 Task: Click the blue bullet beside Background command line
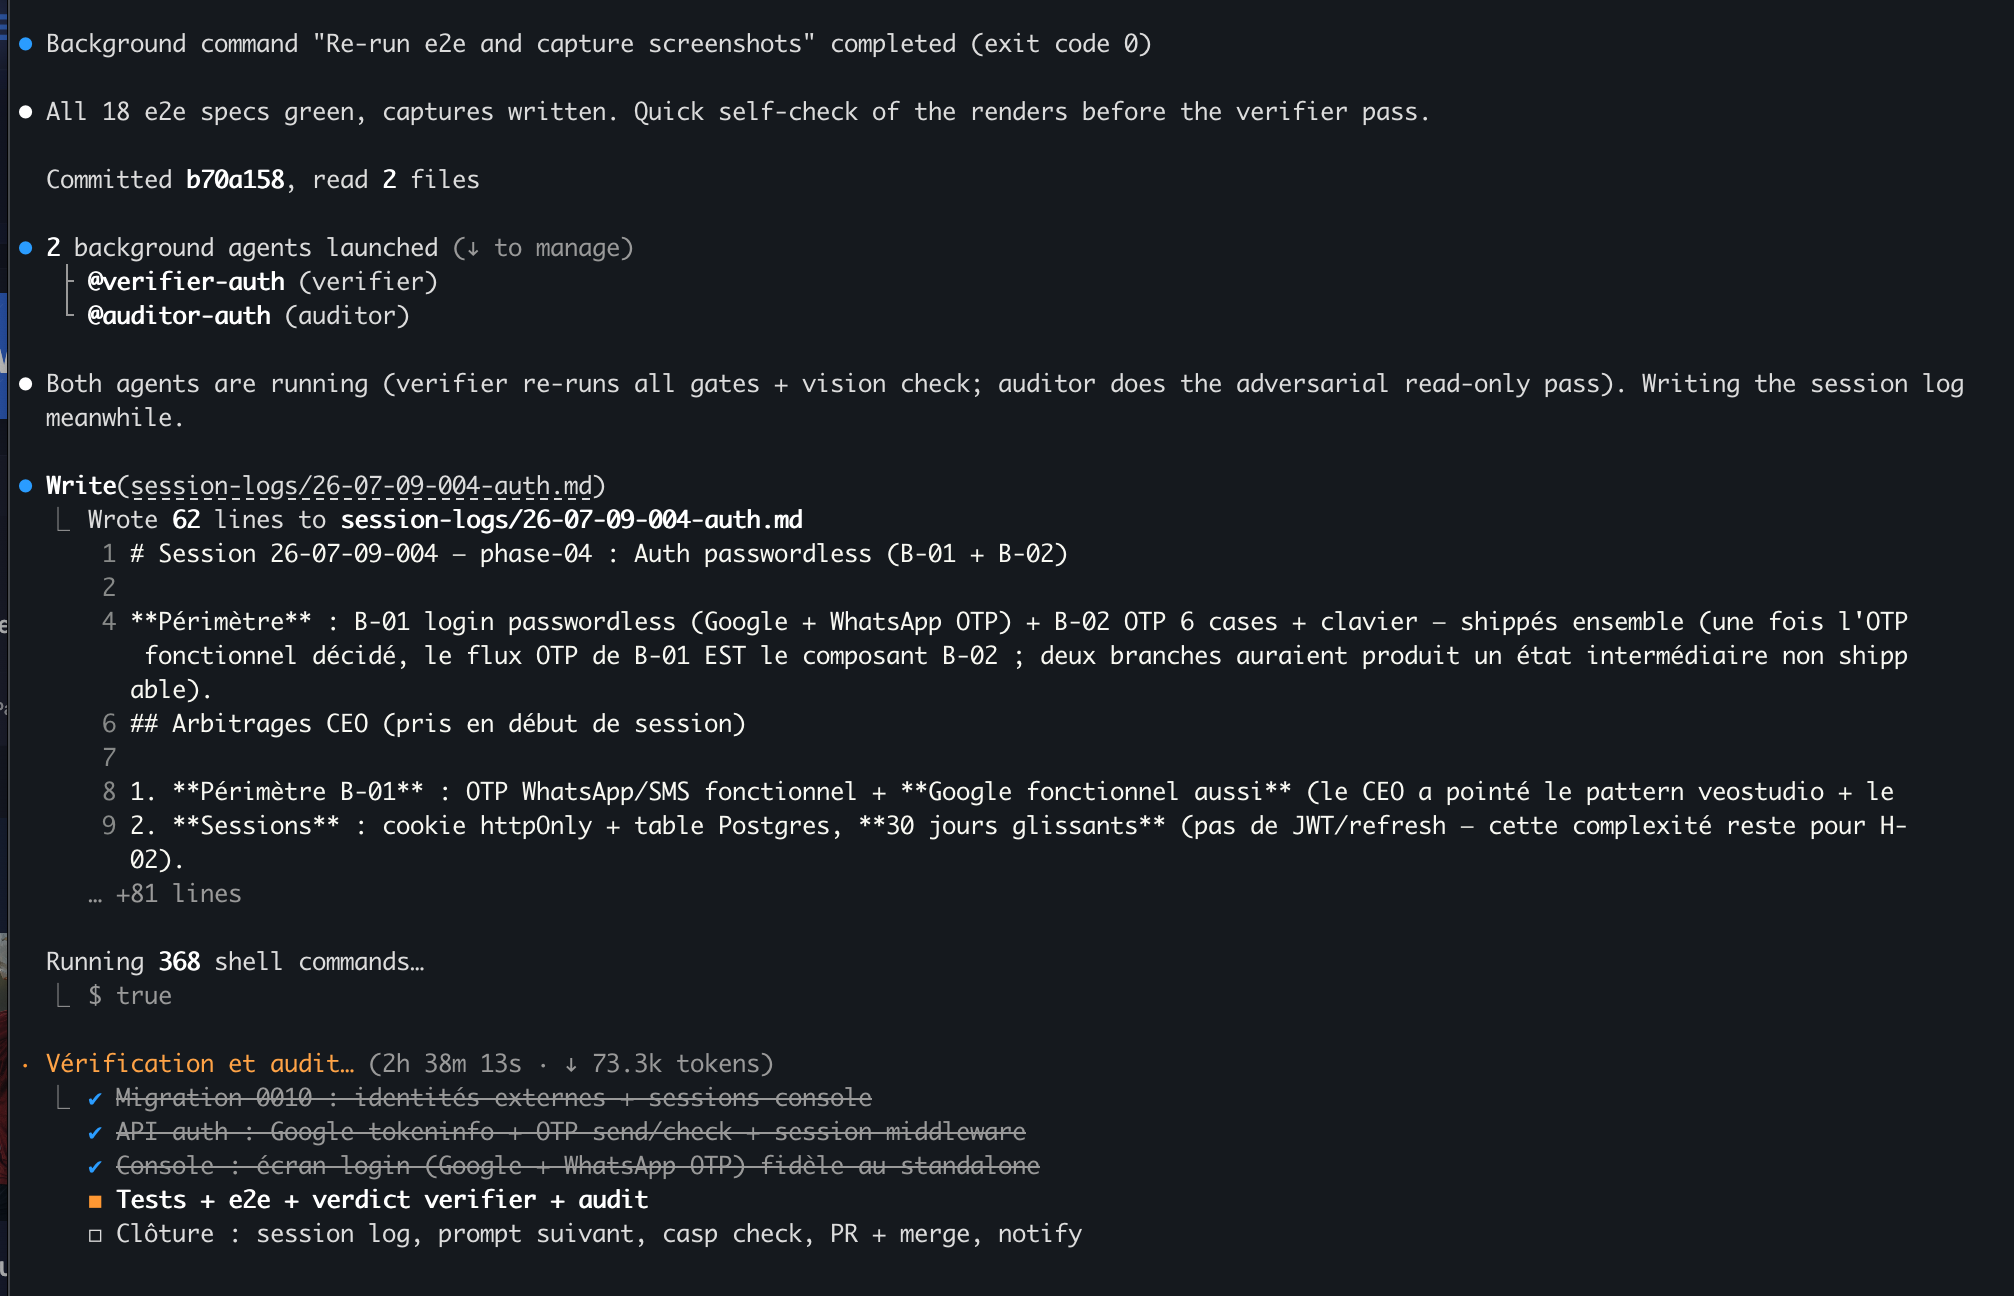26,44
